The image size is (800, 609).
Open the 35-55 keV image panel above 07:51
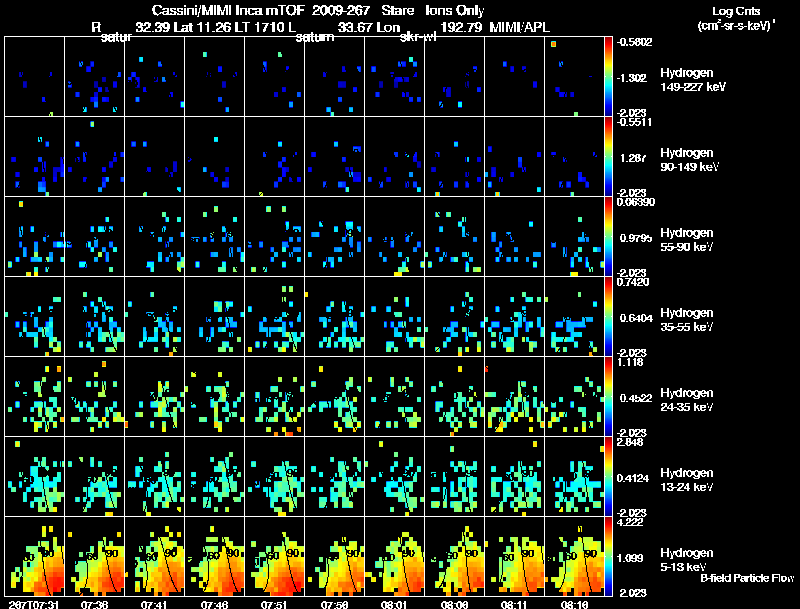[x=274, y=317]
